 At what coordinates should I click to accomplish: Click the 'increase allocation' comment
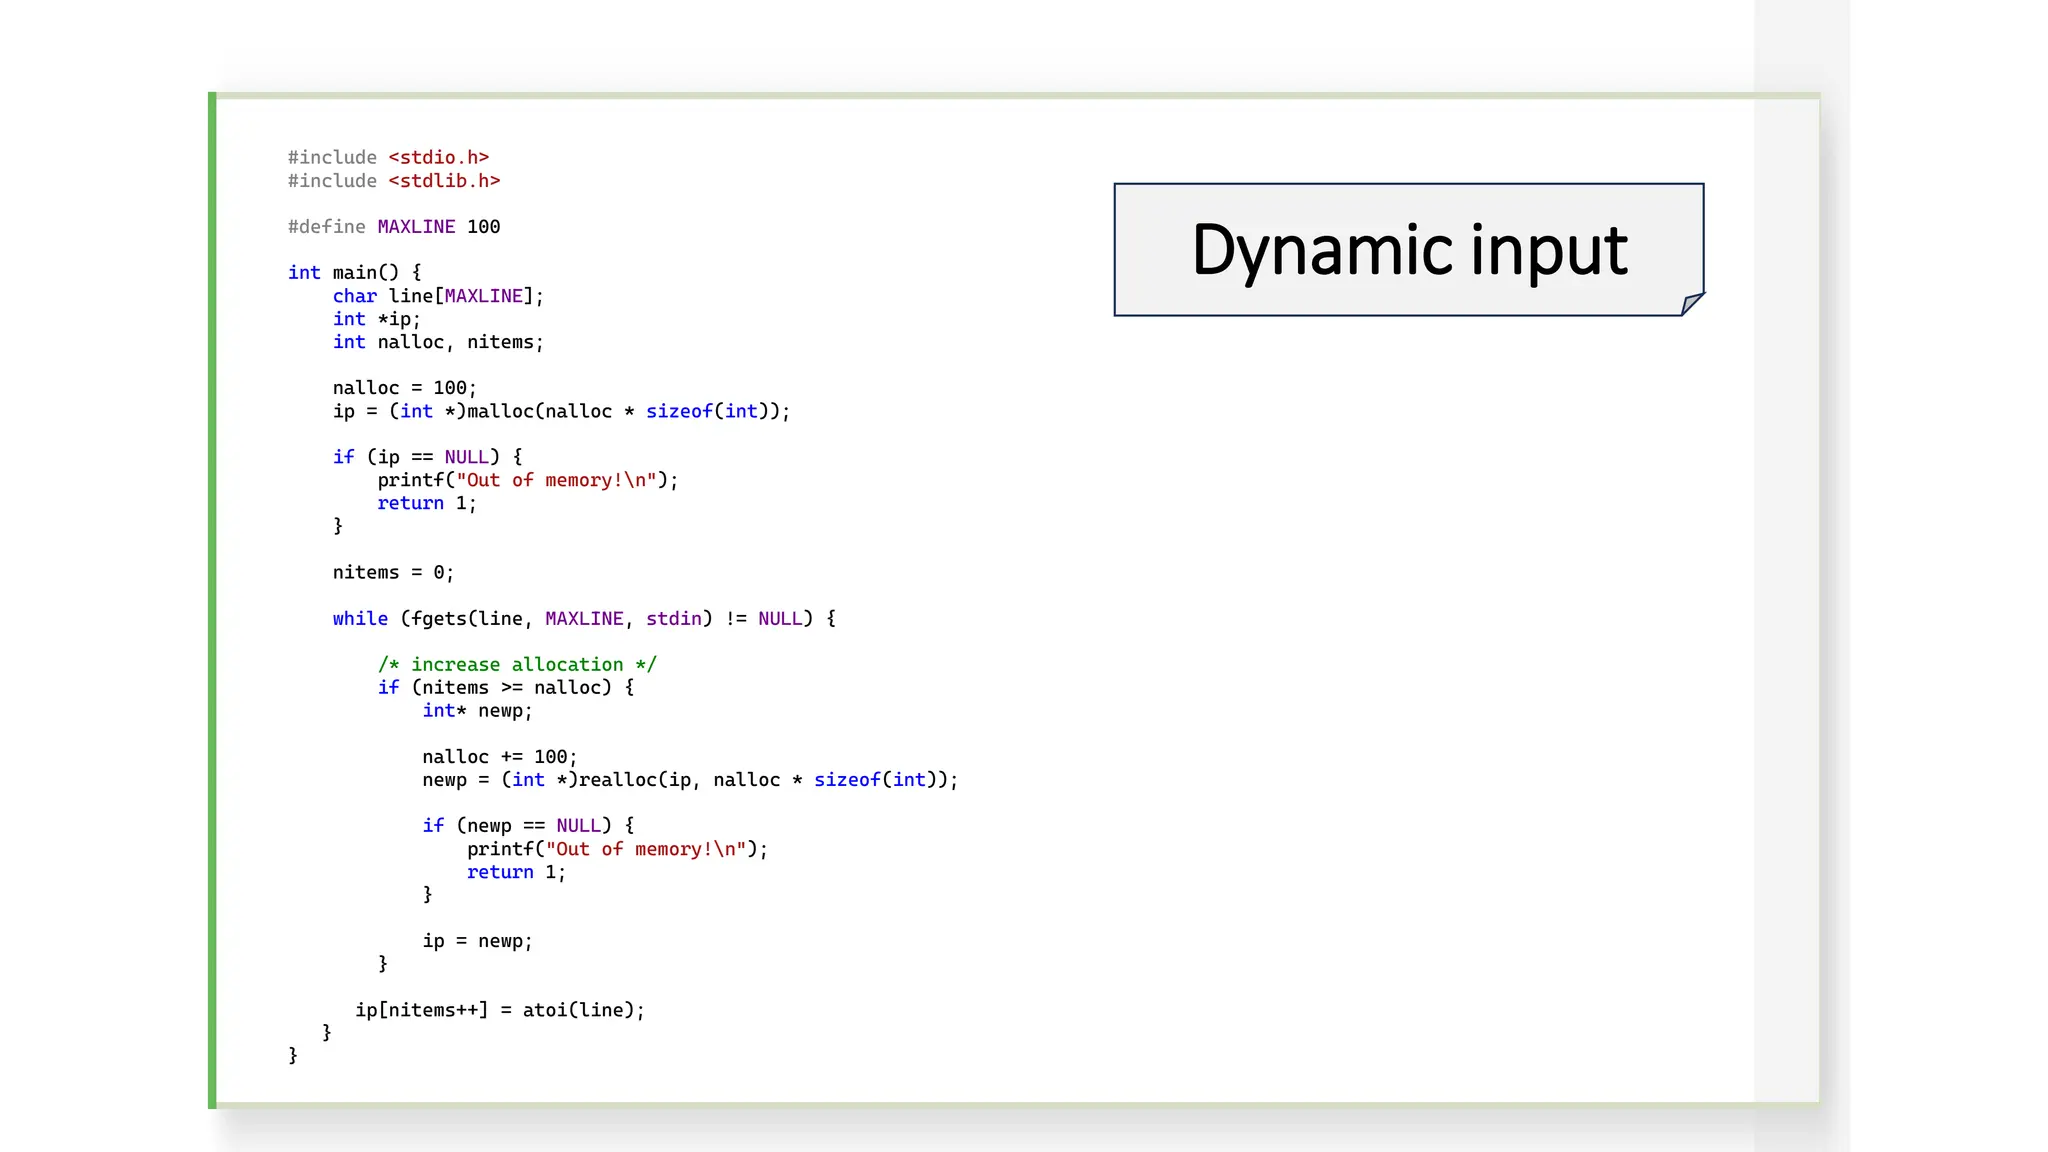click(517, 665)
